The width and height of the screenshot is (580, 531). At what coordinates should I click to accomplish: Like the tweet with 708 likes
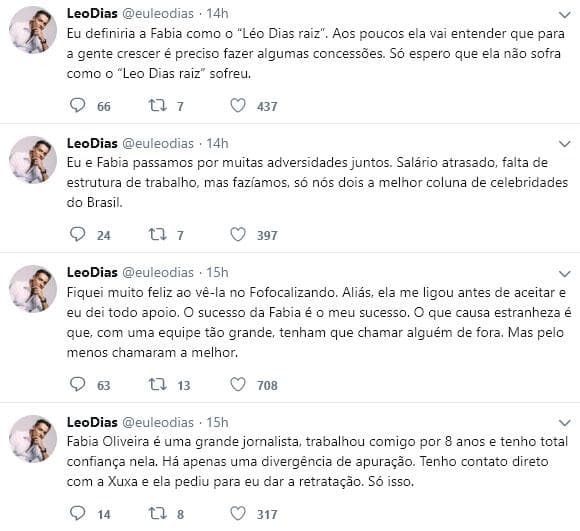point(237,385)
